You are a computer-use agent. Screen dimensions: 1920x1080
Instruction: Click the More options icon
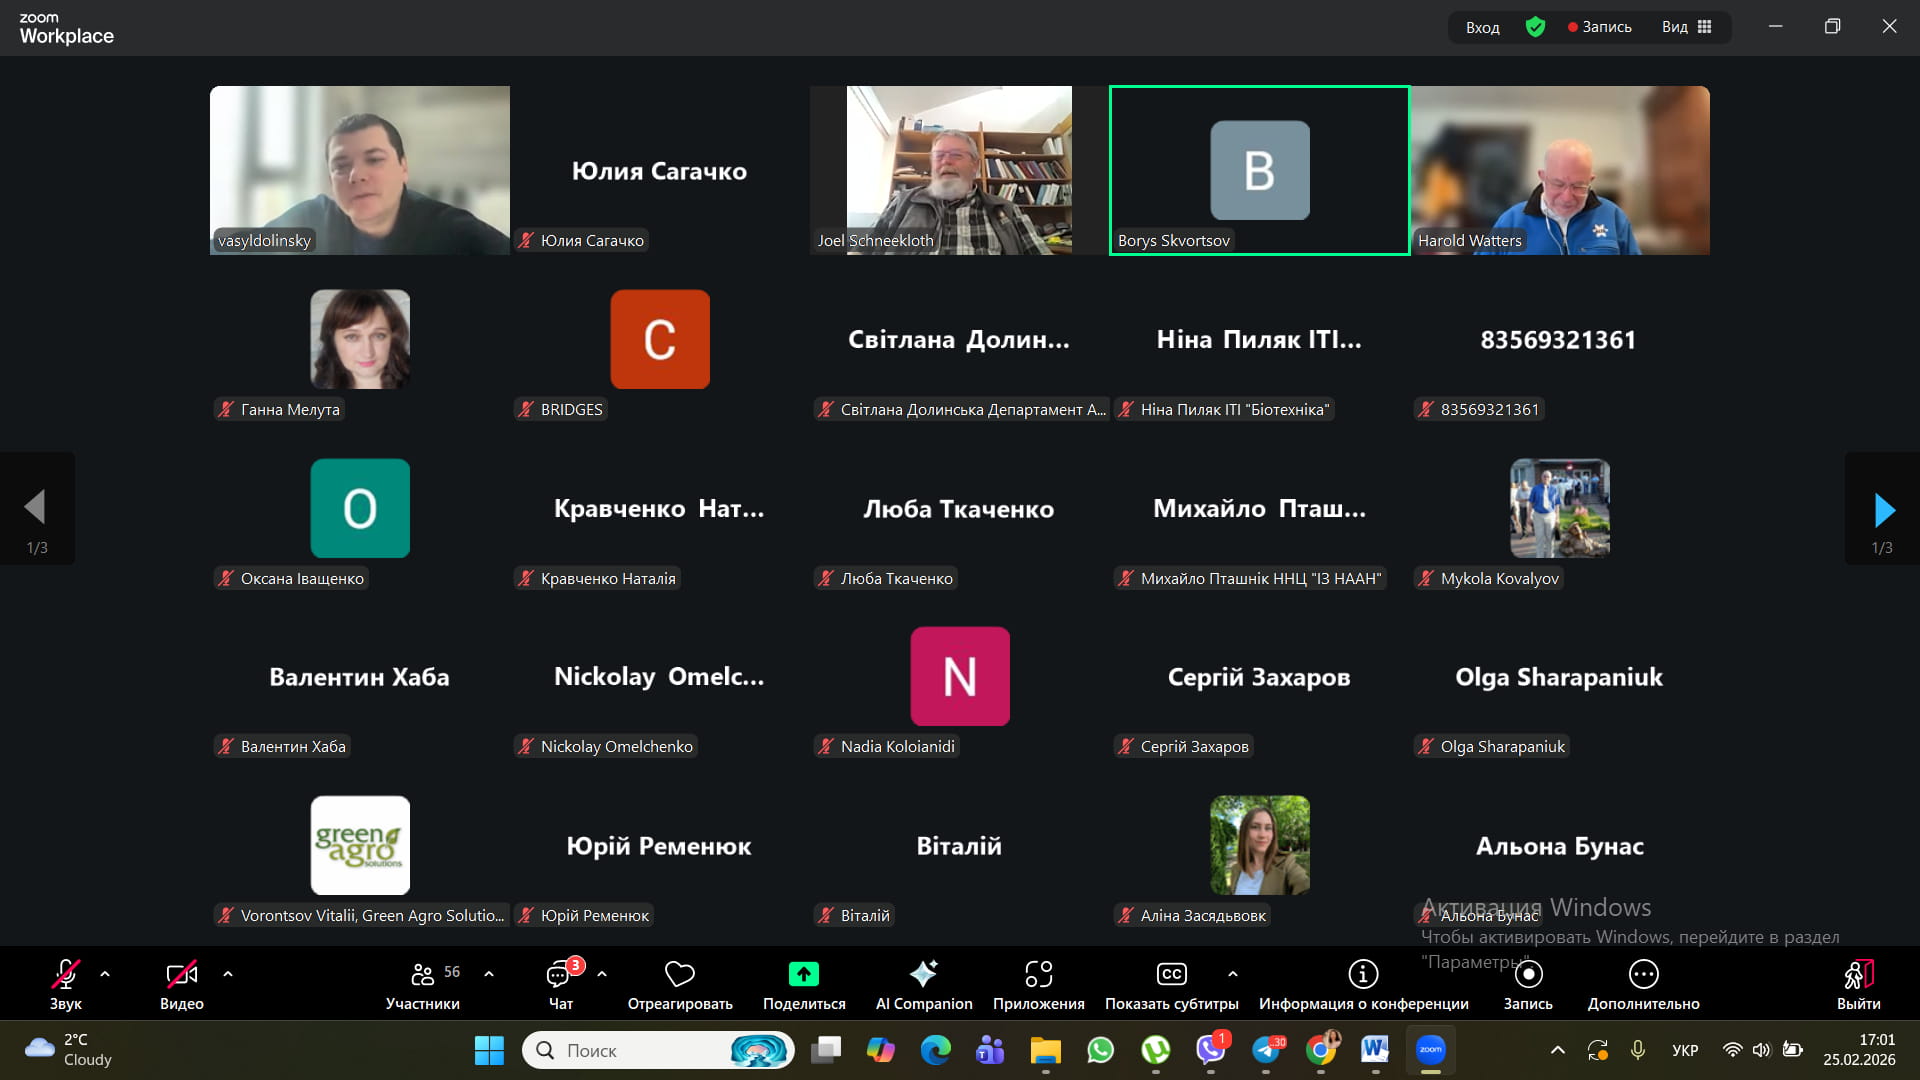click(x=1643, y=975)
